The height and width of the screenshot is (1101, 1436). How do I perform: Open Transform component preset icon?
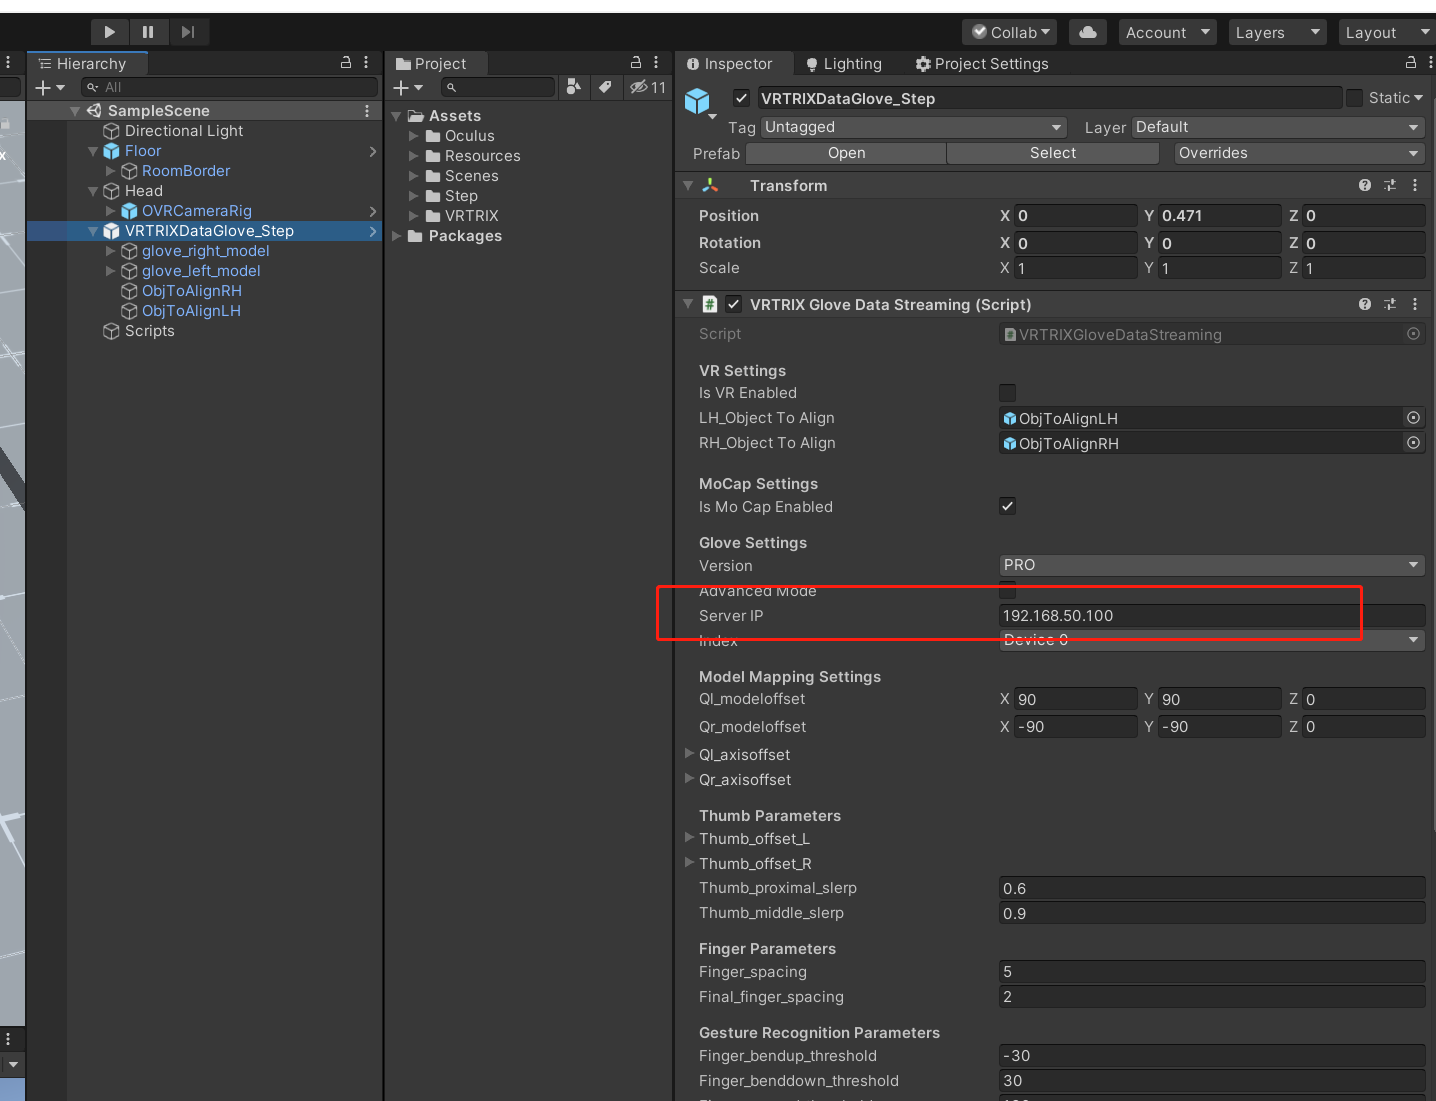1390,185
